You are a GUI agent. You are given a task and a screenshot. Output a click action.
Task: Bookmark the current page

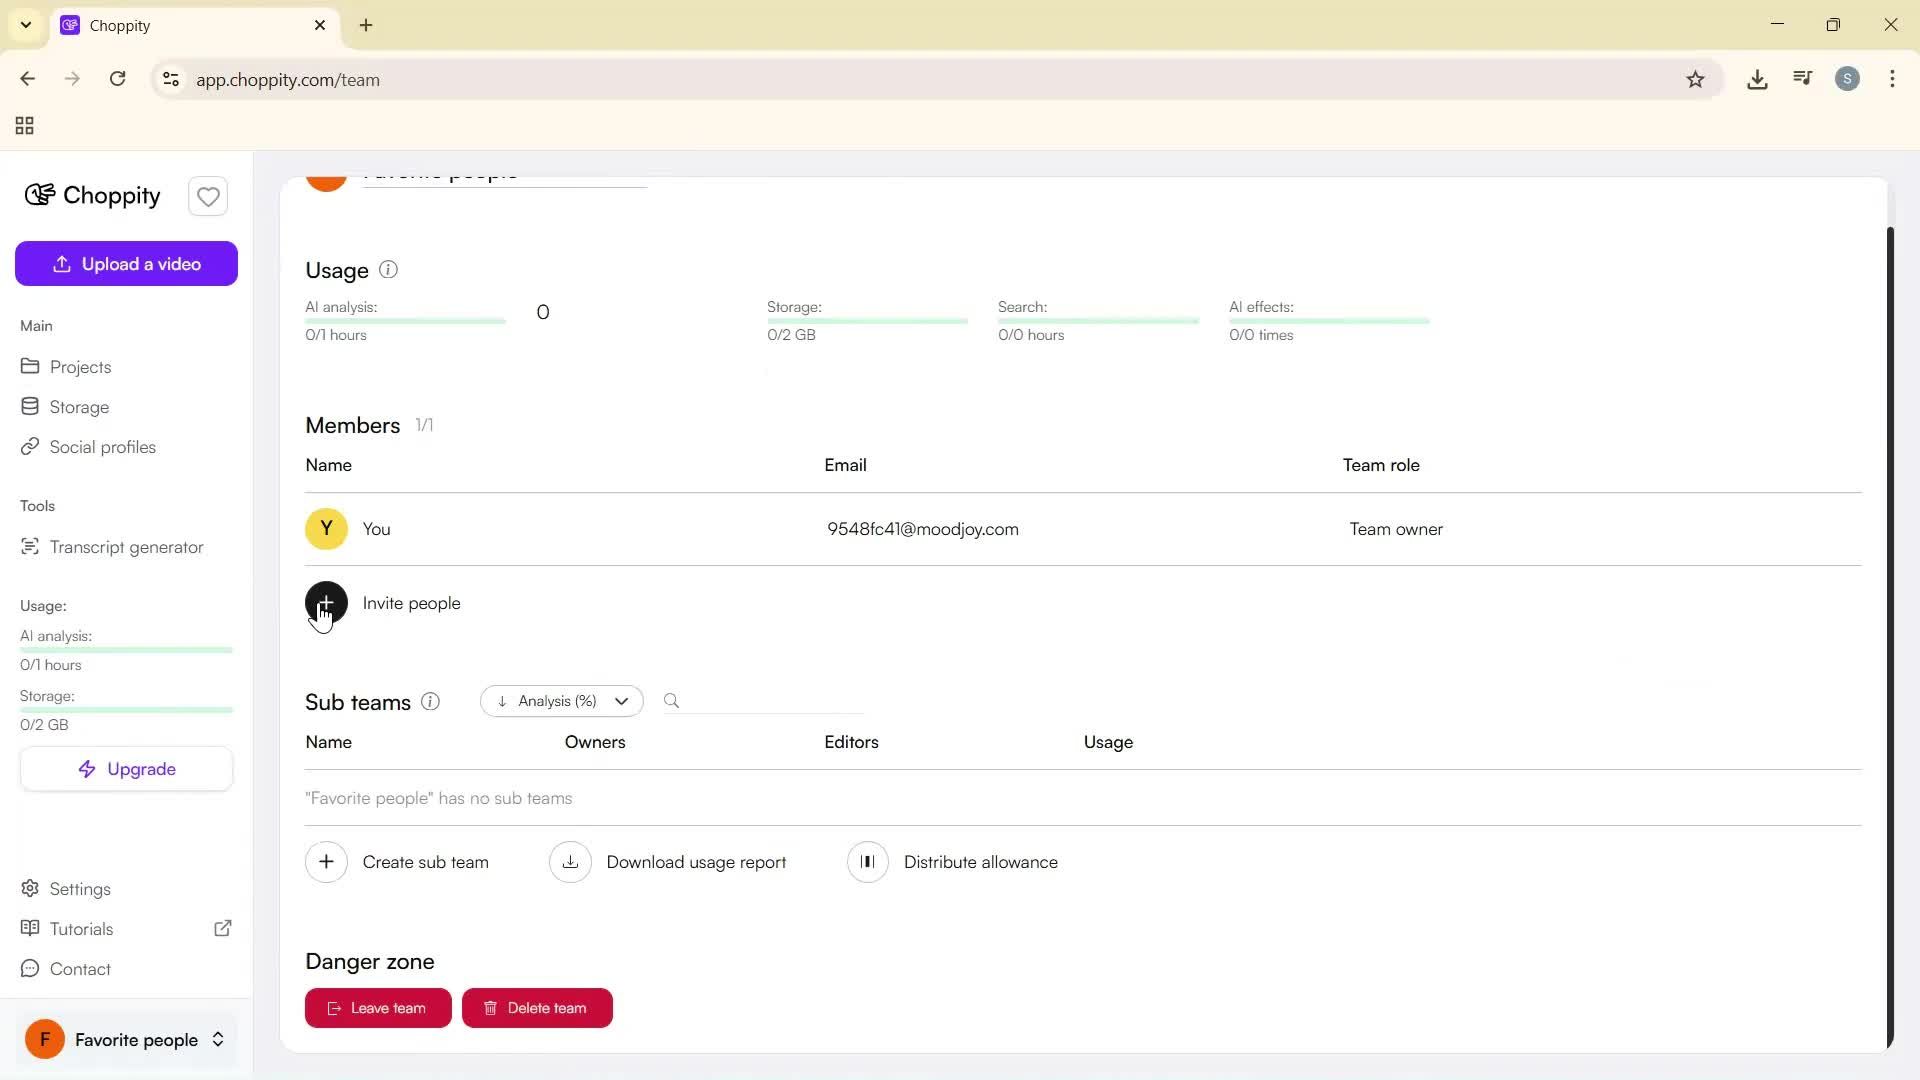click(x=1697, y=79)
